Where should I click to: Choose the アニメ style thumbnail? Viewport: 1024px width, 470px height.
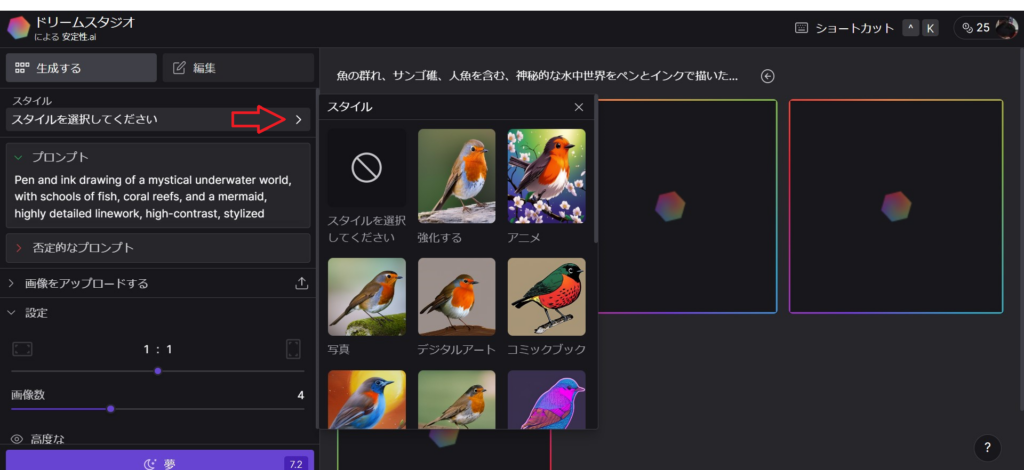pyautogui.click(x=546, y=176)
